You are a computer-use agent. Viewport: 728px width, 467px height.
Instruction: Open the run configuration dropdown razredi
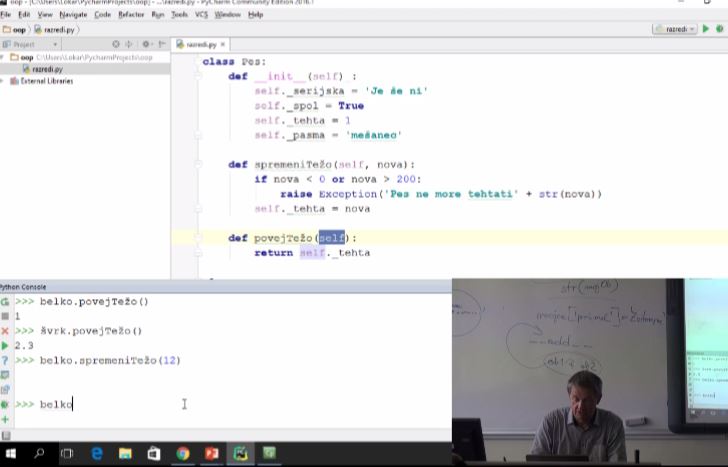(x=674, y=29)
